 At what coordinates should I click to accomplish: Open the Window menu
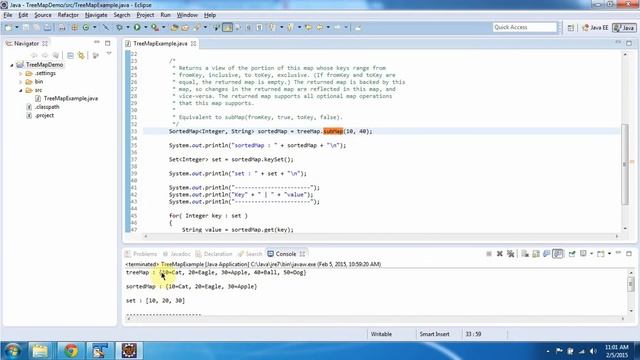tap(187, 15)
